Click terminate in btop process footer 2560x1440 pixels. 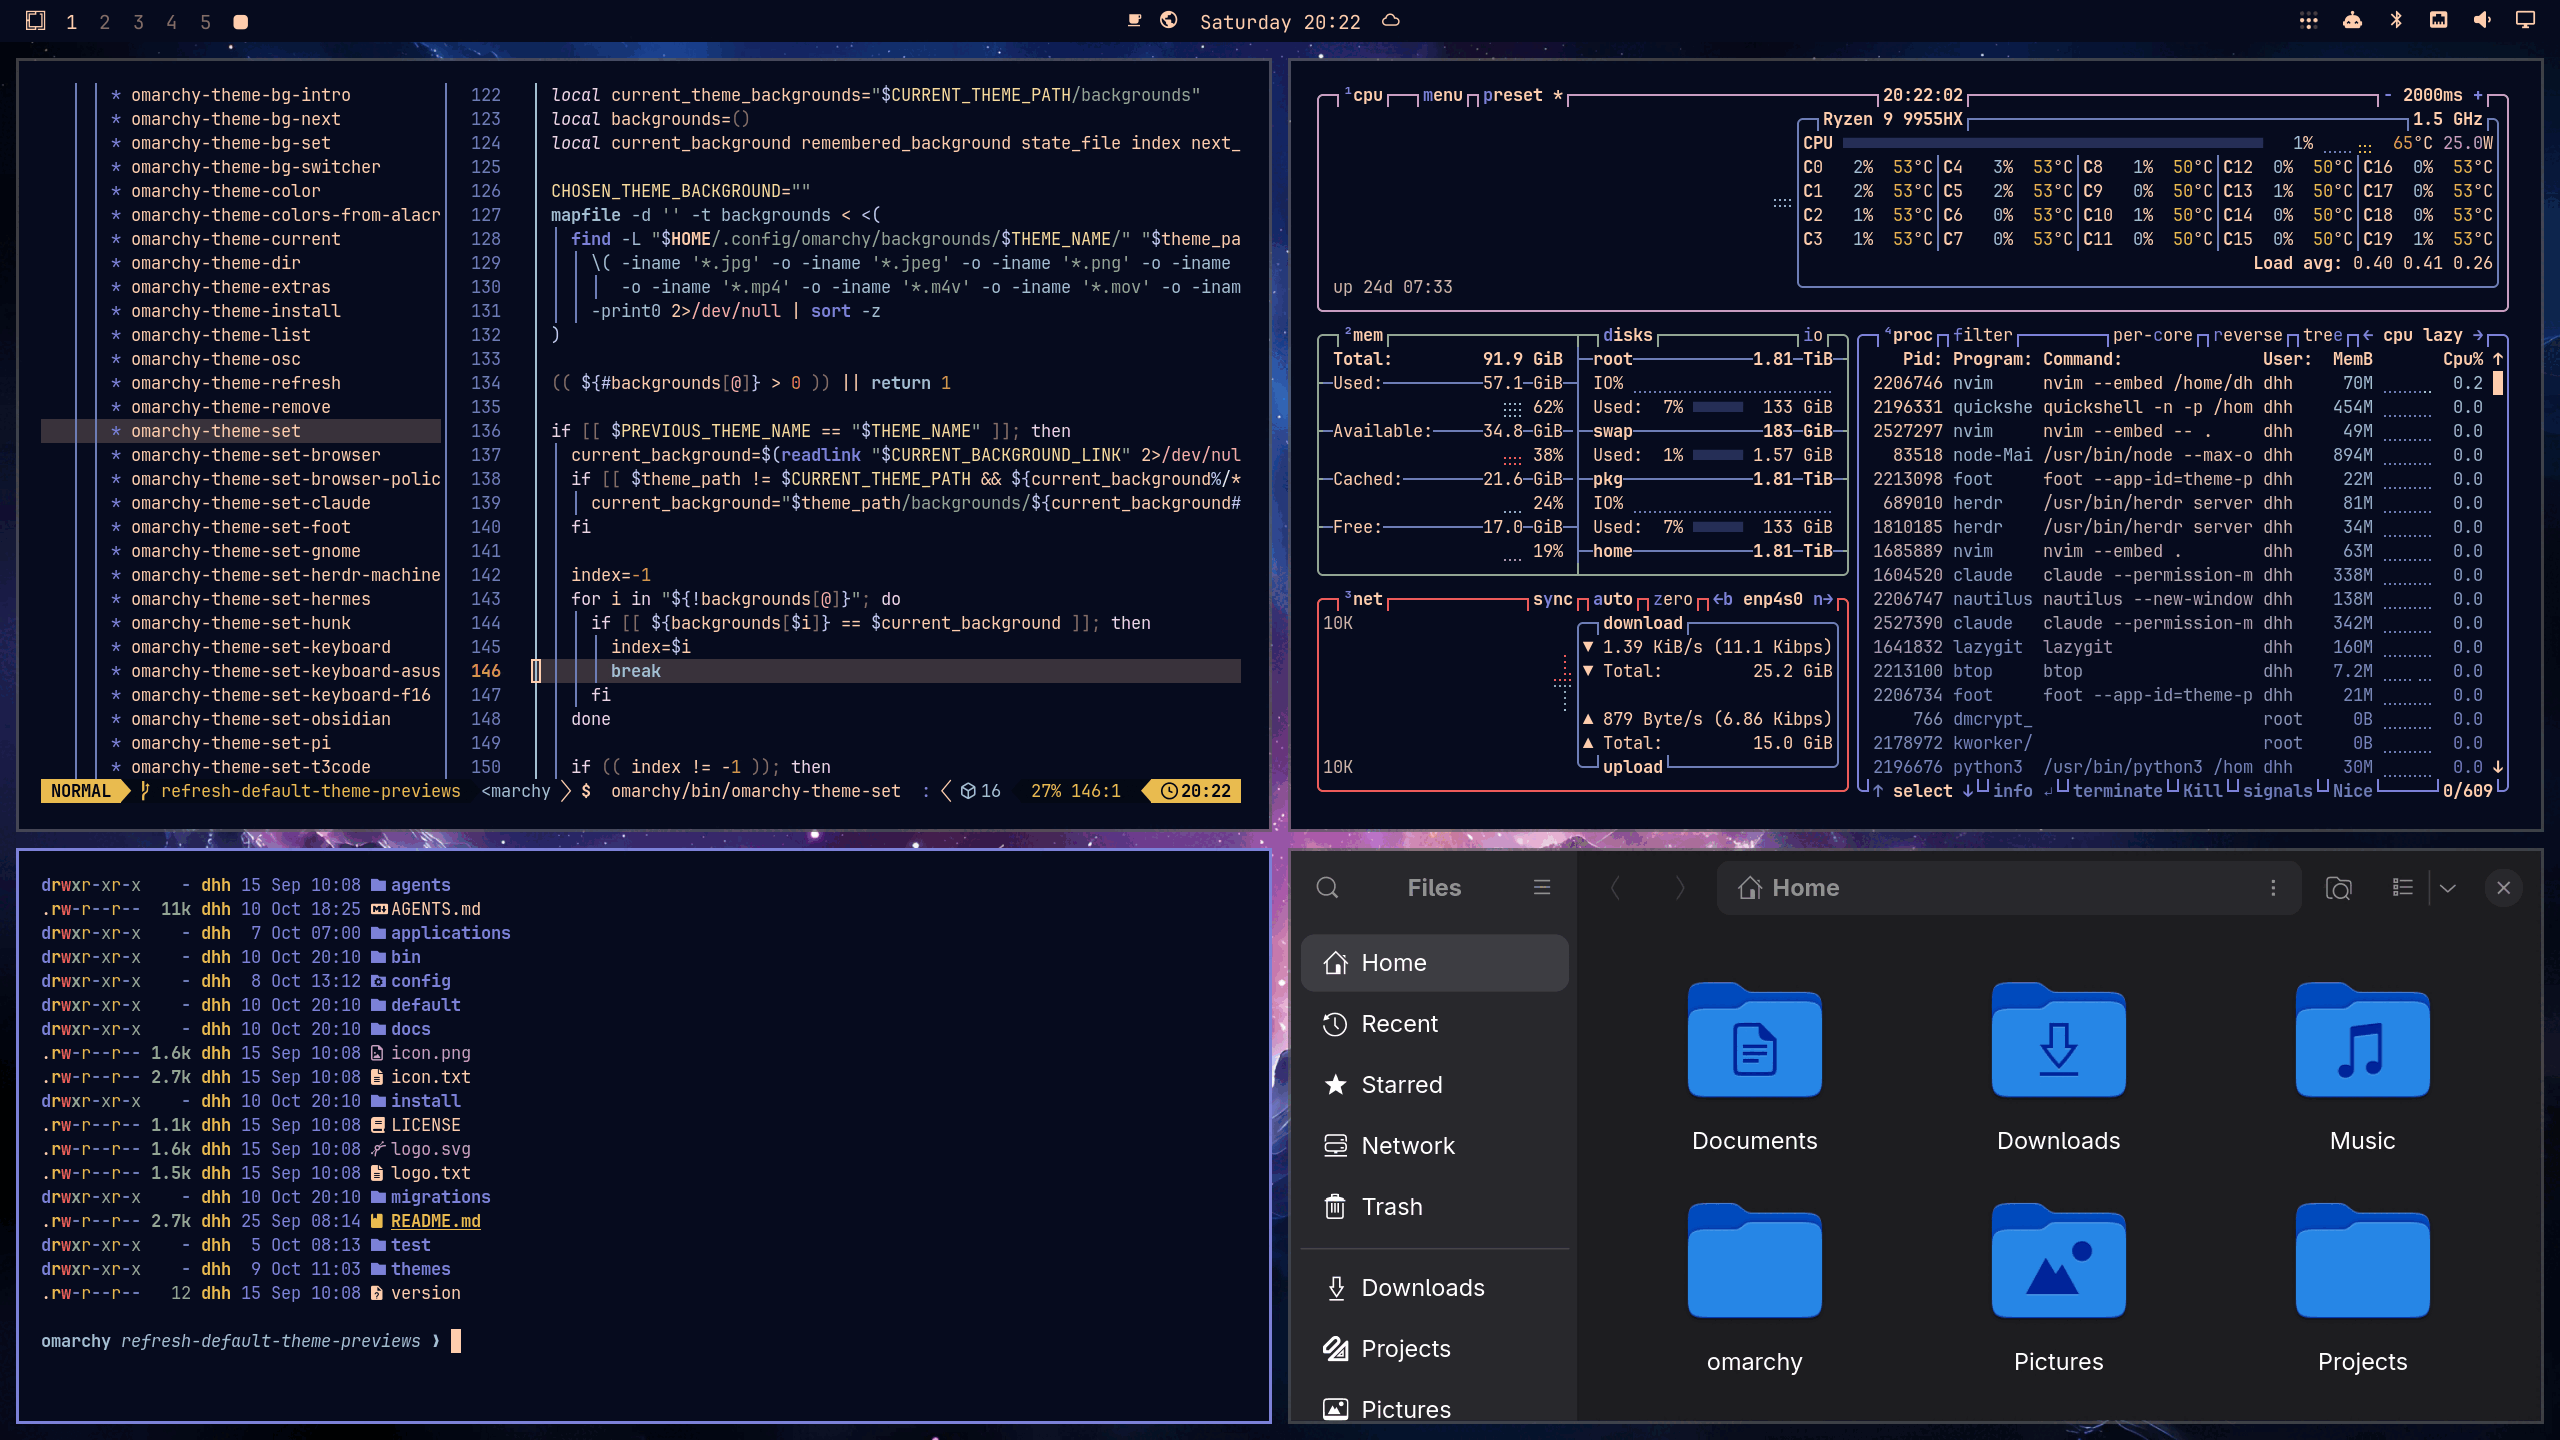point(2117,791)
